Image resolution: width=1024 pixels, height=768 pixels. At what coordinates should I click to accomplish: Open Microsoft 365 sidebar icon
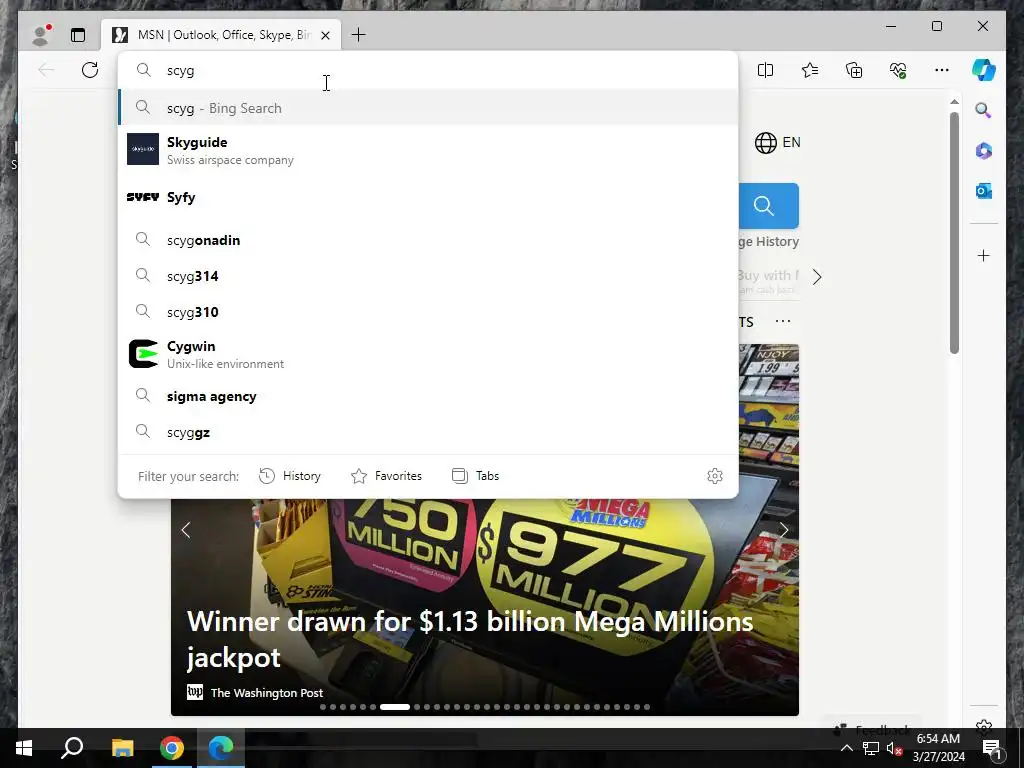[984, 151]
